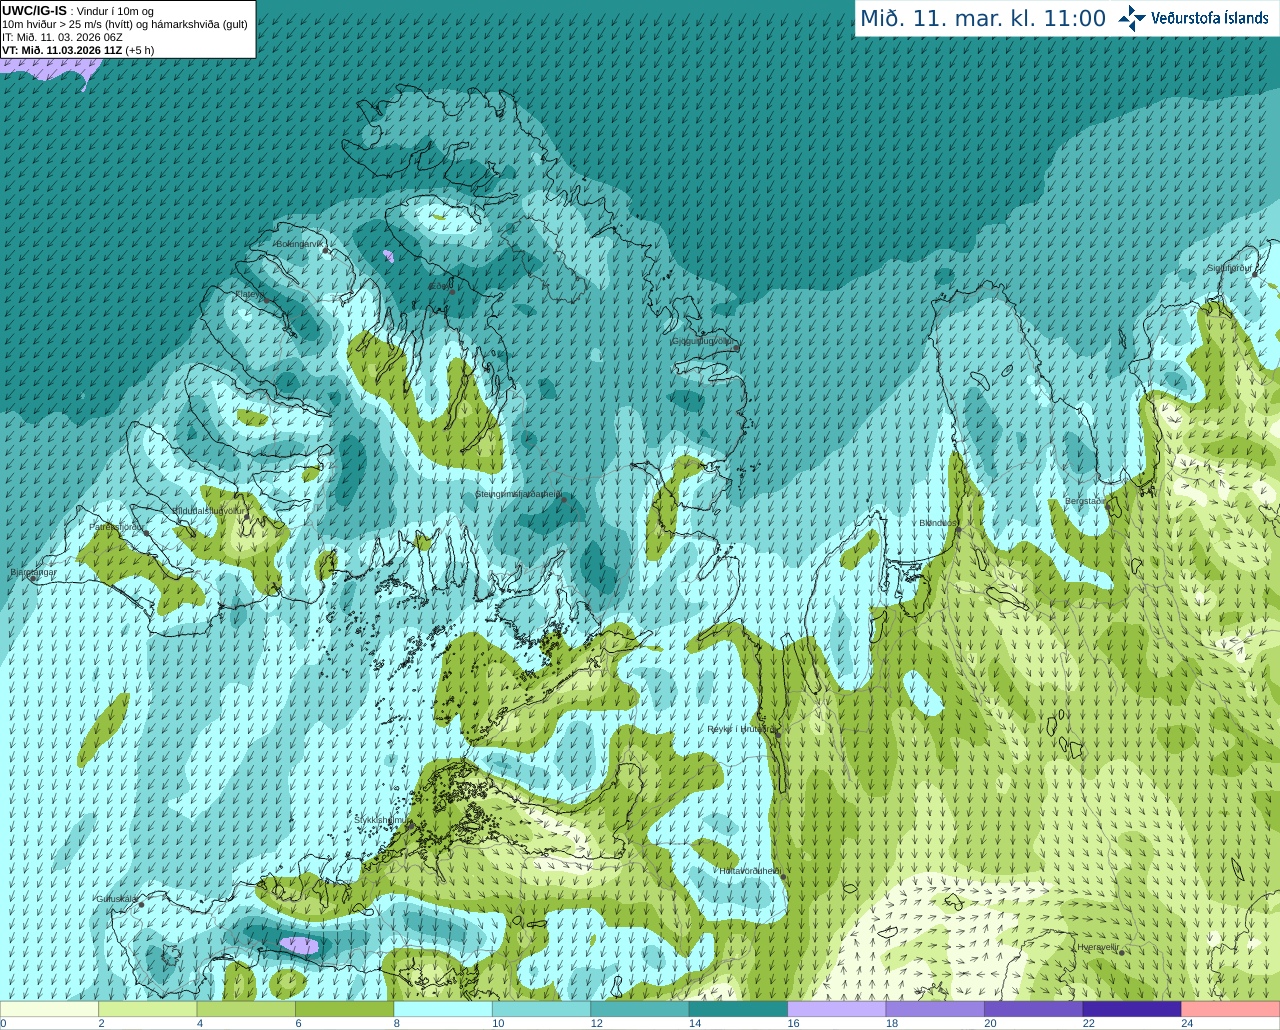Click the small lavender wind patch east of Bolungarvík
Screen dimensions: 1280x1030
click(388, 256)
